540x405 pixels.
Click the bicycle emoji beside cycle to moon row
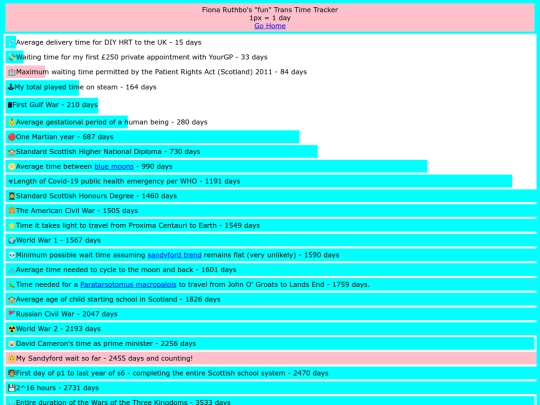(x=11, y=270)
